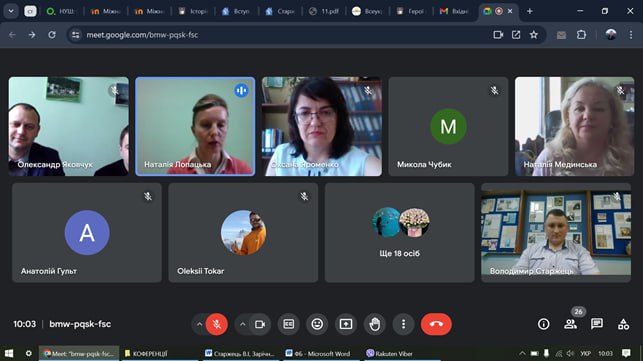Switch to the Історія browser tab
This screenshot has width=643, height=361.
(x=194, y=11)
